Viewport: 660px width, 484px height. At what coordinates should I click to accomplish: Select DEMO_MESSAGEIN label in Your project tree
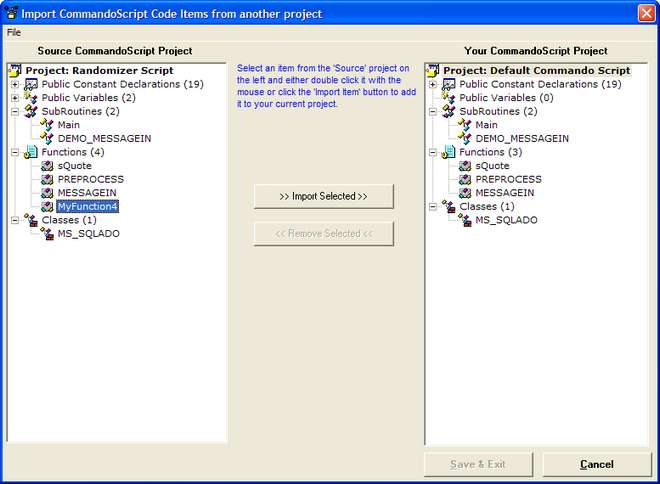point(522,138)
